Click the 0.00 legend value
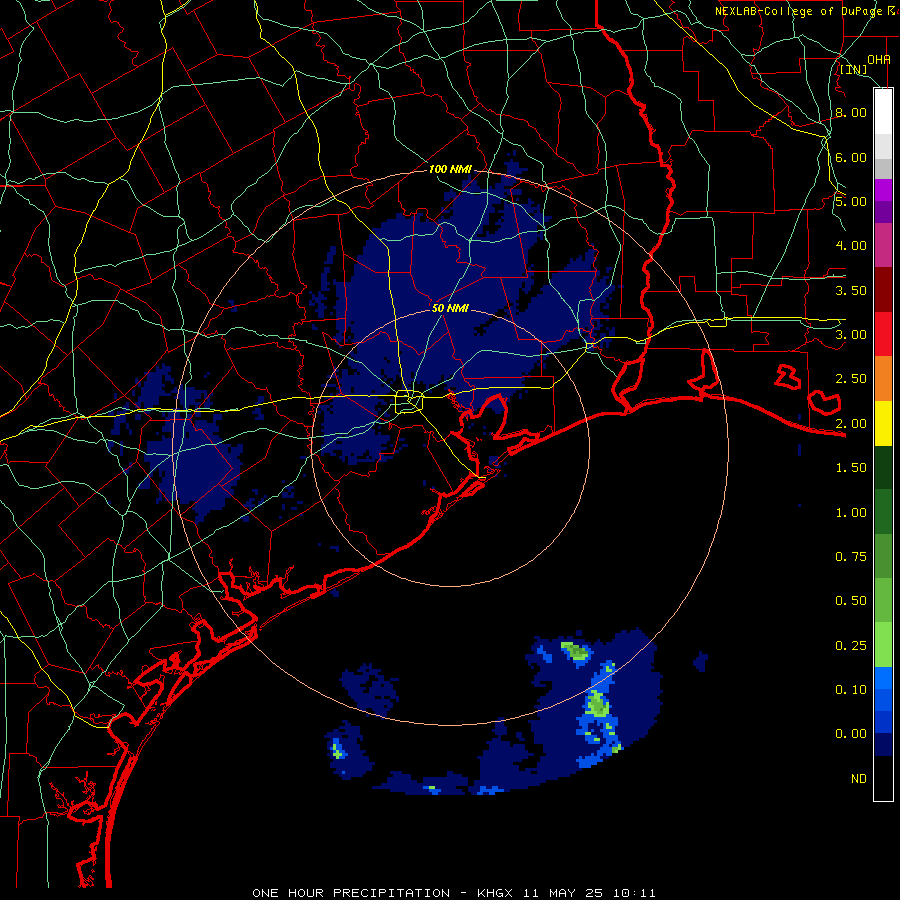 (851, 734)
